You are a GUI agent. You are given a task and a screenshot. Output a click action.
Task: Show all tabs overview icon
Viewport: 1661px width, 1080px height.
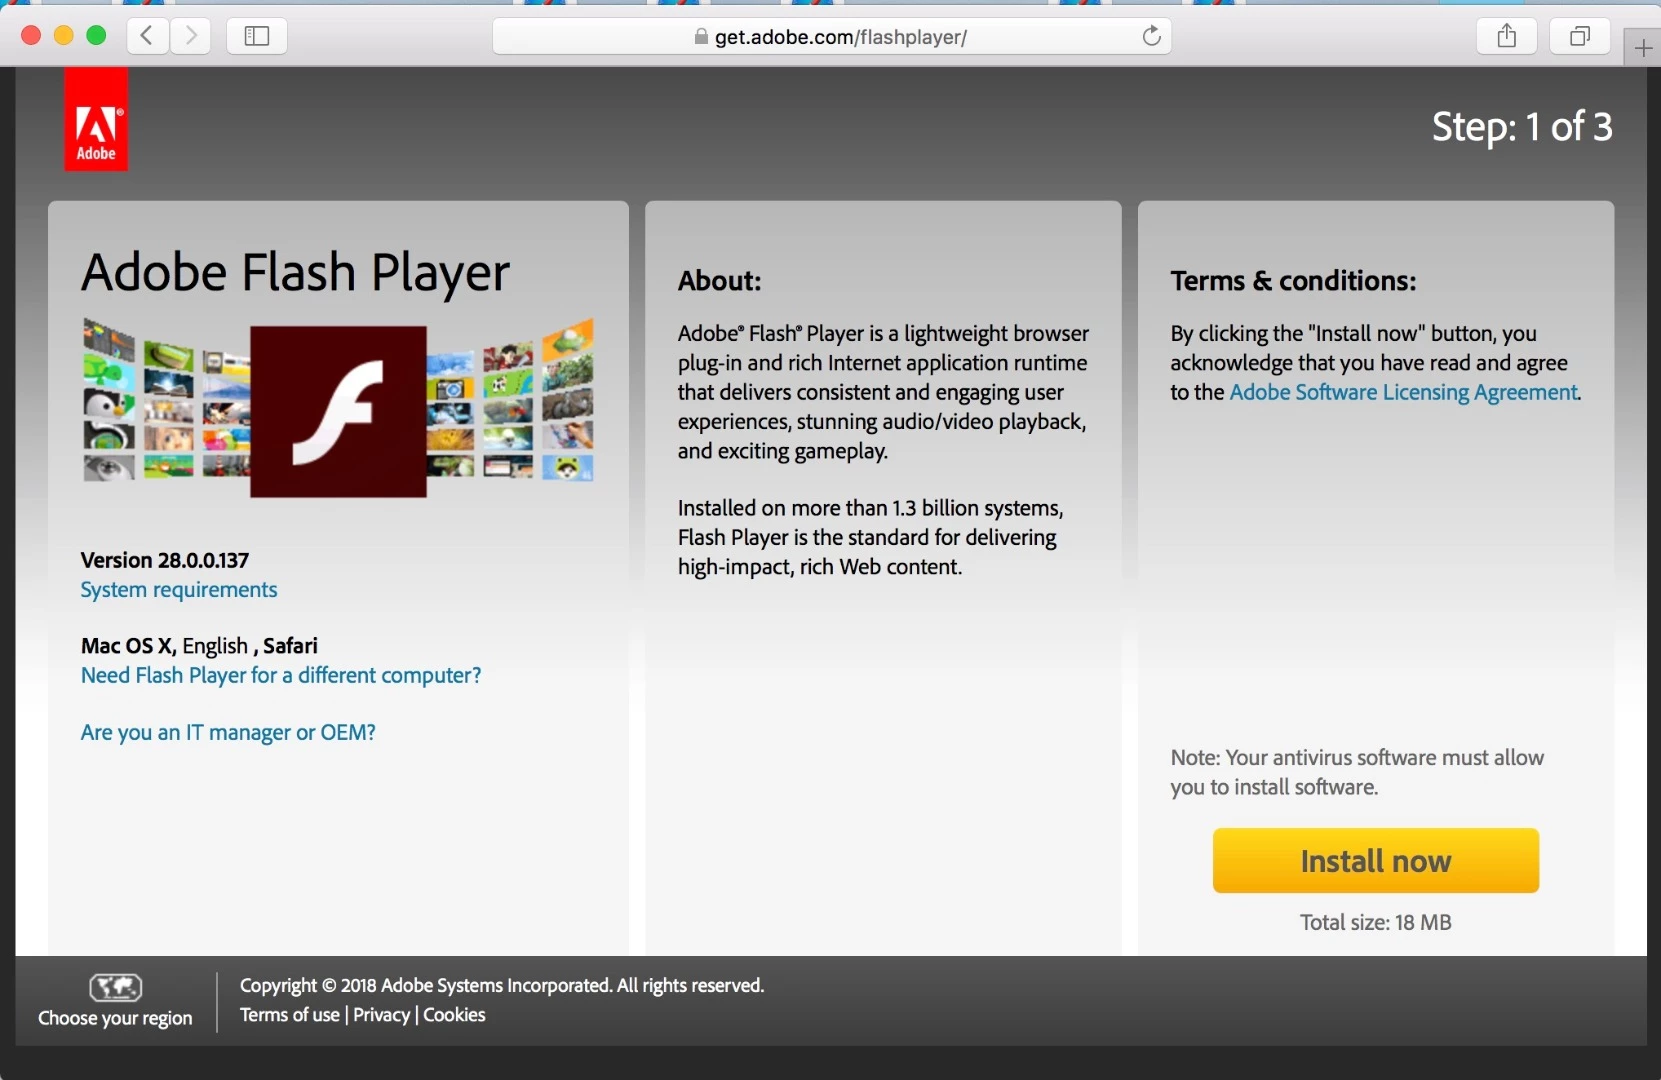pos(1579,36)
